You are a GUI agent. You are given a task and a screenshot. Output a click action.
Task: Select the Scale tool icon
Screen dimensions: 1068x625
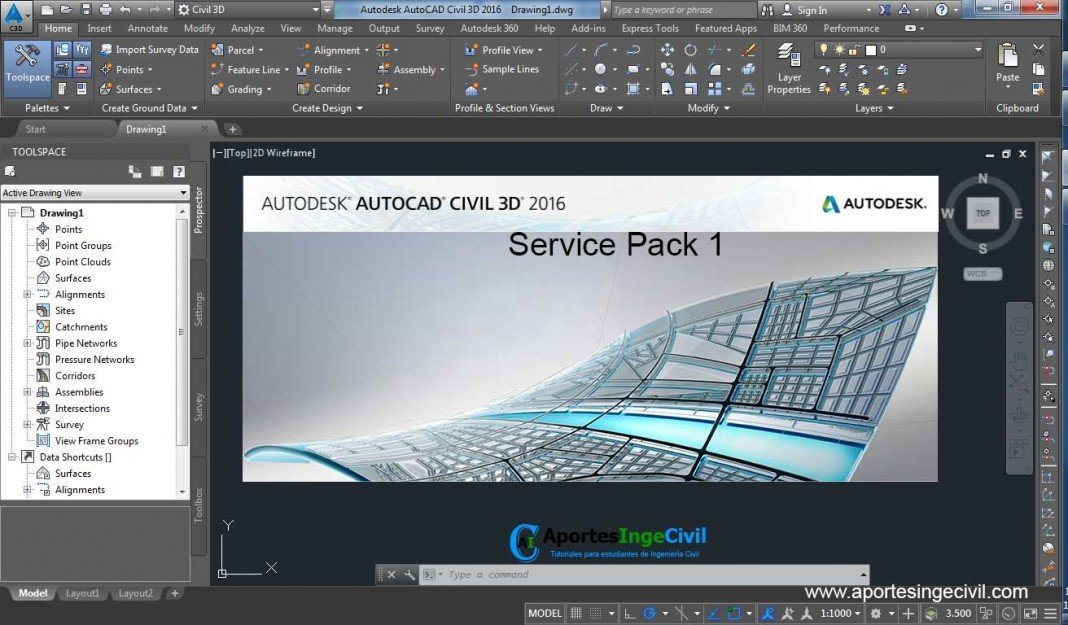[691, 89]
